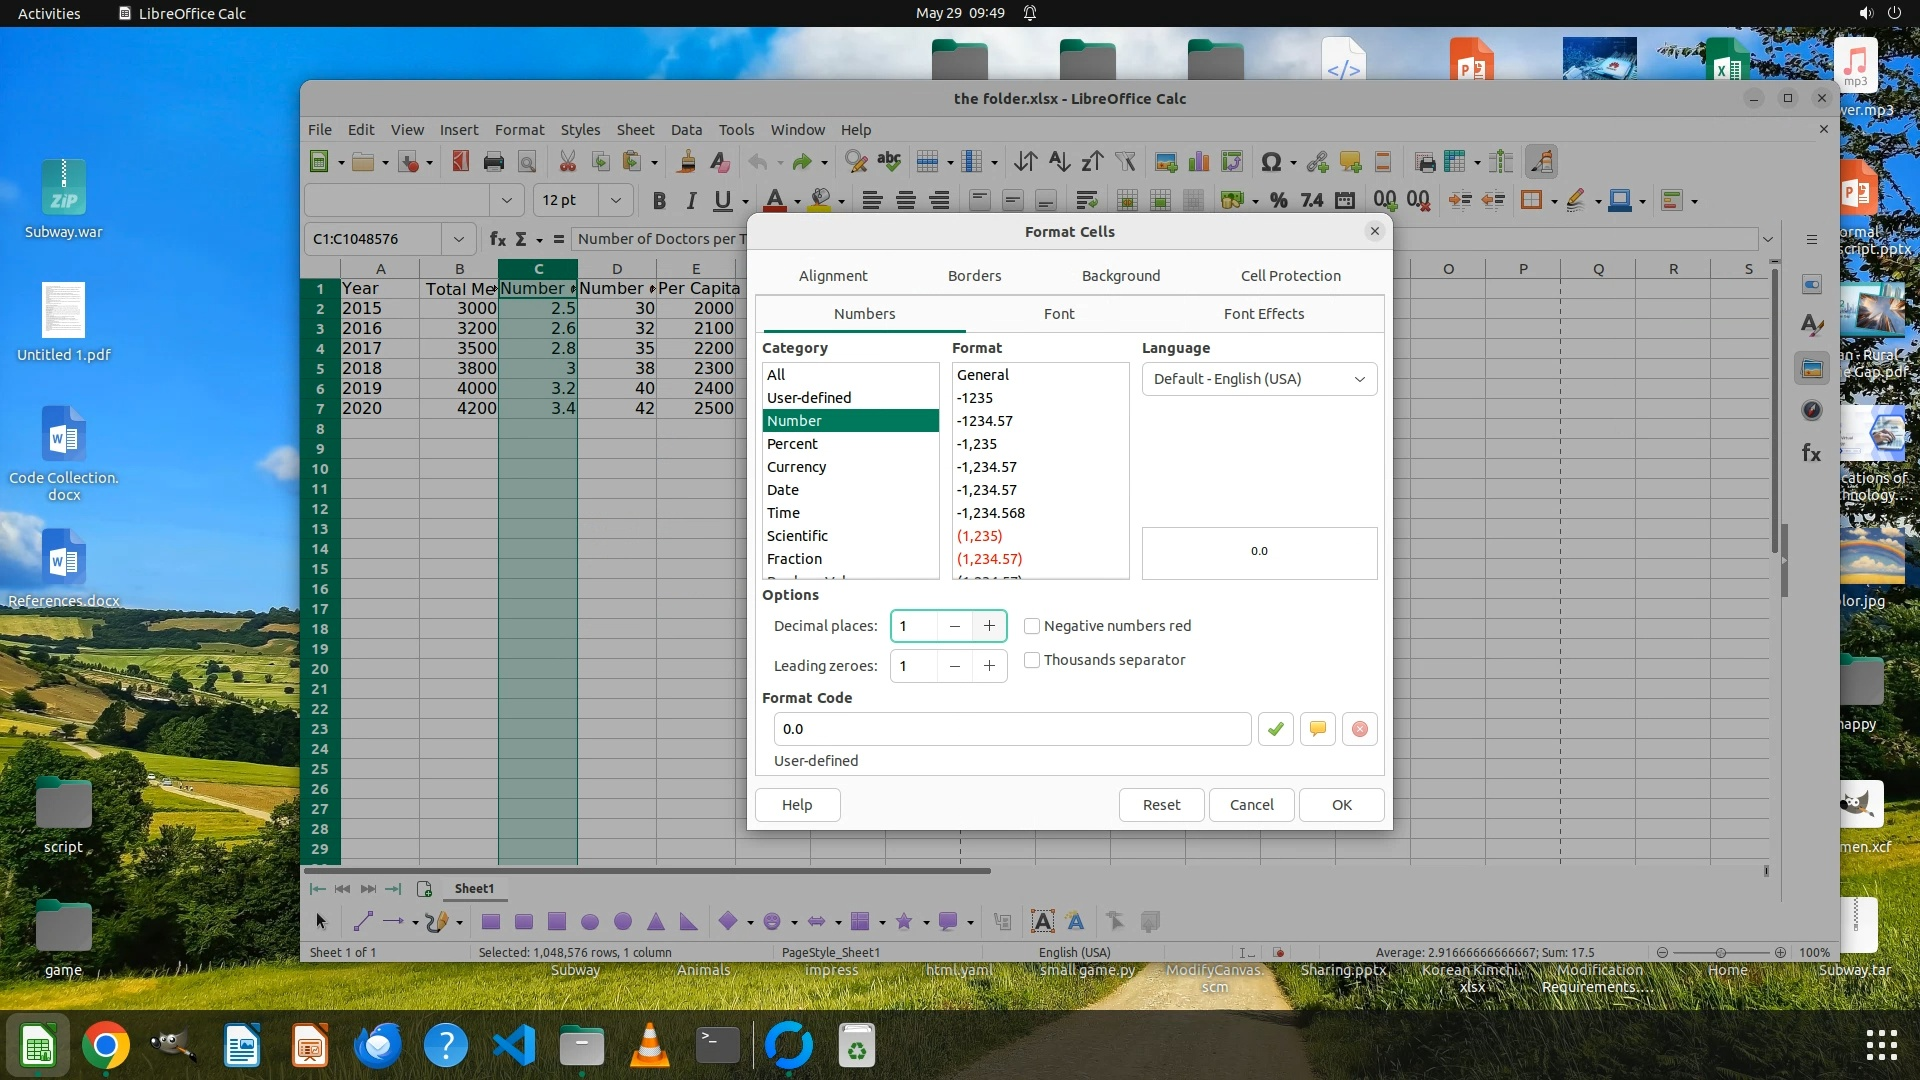
Task: Expand the font size dropdown
Action: (x=616, y=200)
